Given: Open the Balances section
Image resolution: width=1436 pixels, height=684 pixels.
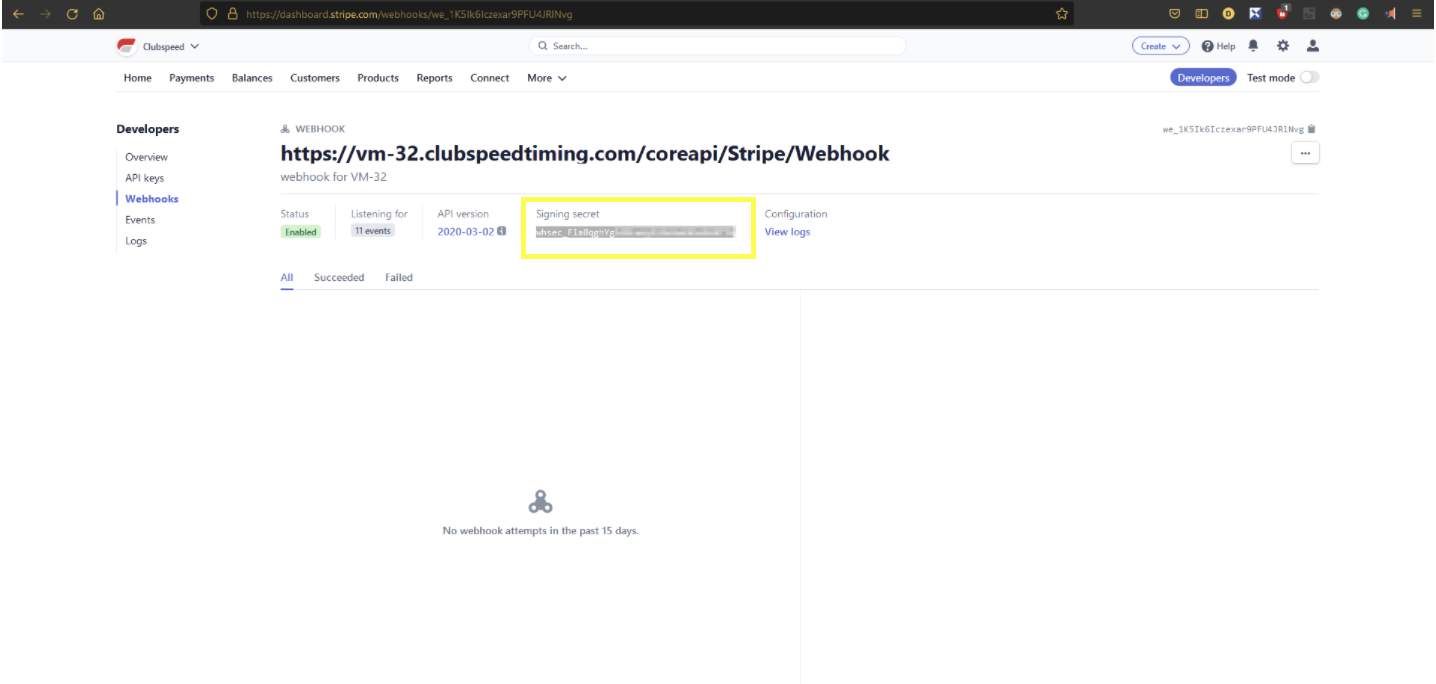Looking at the screenshot, I should tap(252, 78).
